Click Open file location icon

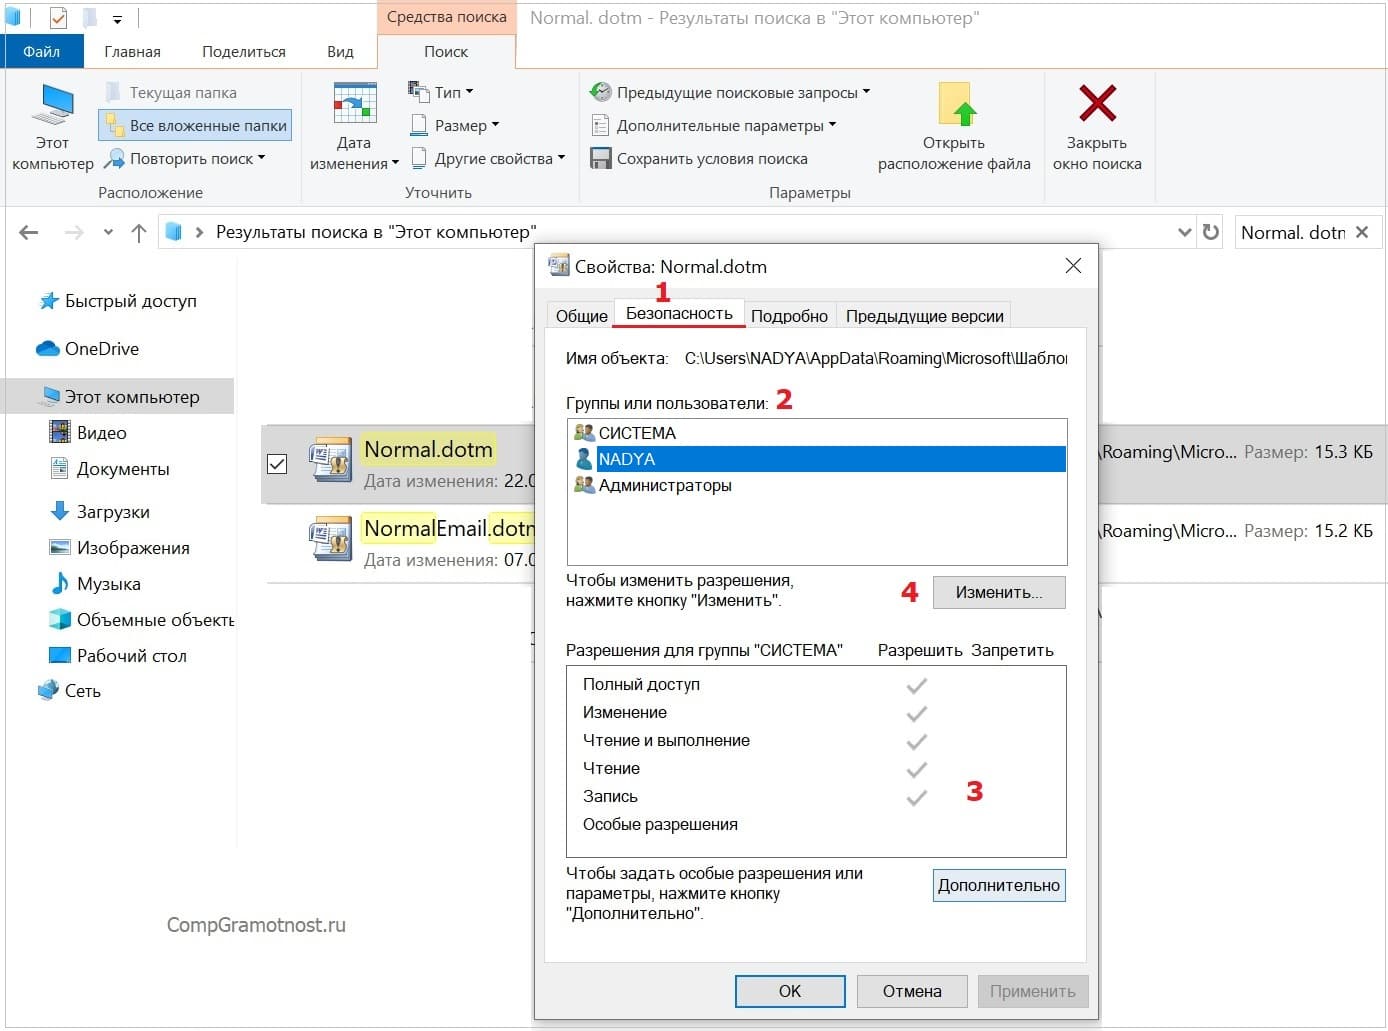[955, 106]
